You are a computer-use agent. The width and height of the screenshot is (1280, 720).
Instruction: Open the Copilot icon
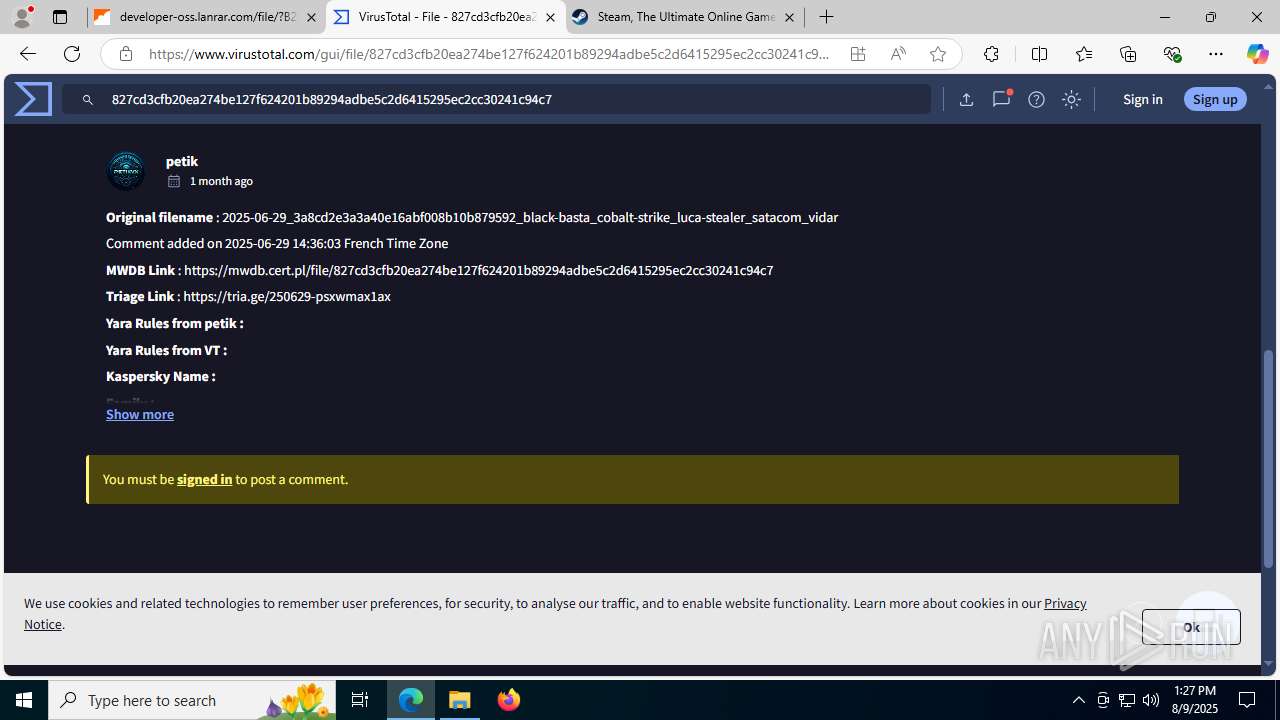(1257, 54)
